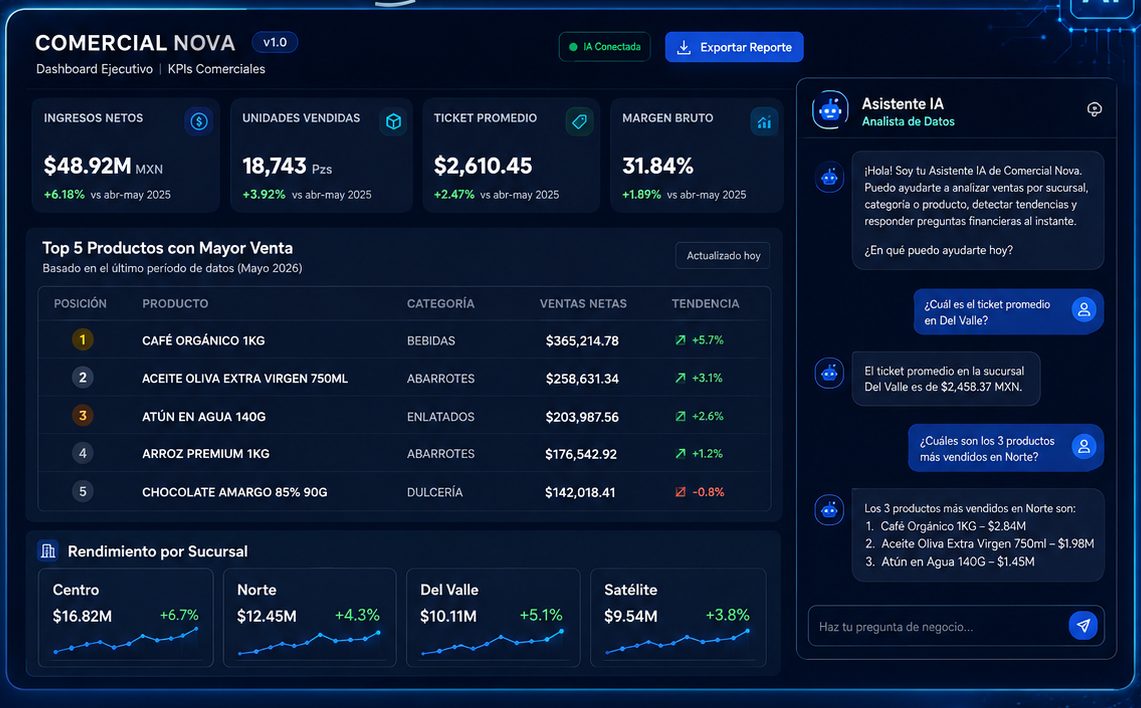The height and width of the screenshot is (708, 1141).
Task: Click the bot avatar beside Del Valle answer
Action: point(829,373)
